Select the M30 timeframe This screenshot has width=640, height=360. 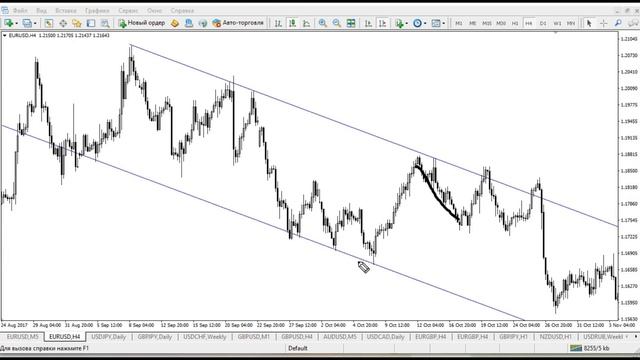(x=501, y=24)
